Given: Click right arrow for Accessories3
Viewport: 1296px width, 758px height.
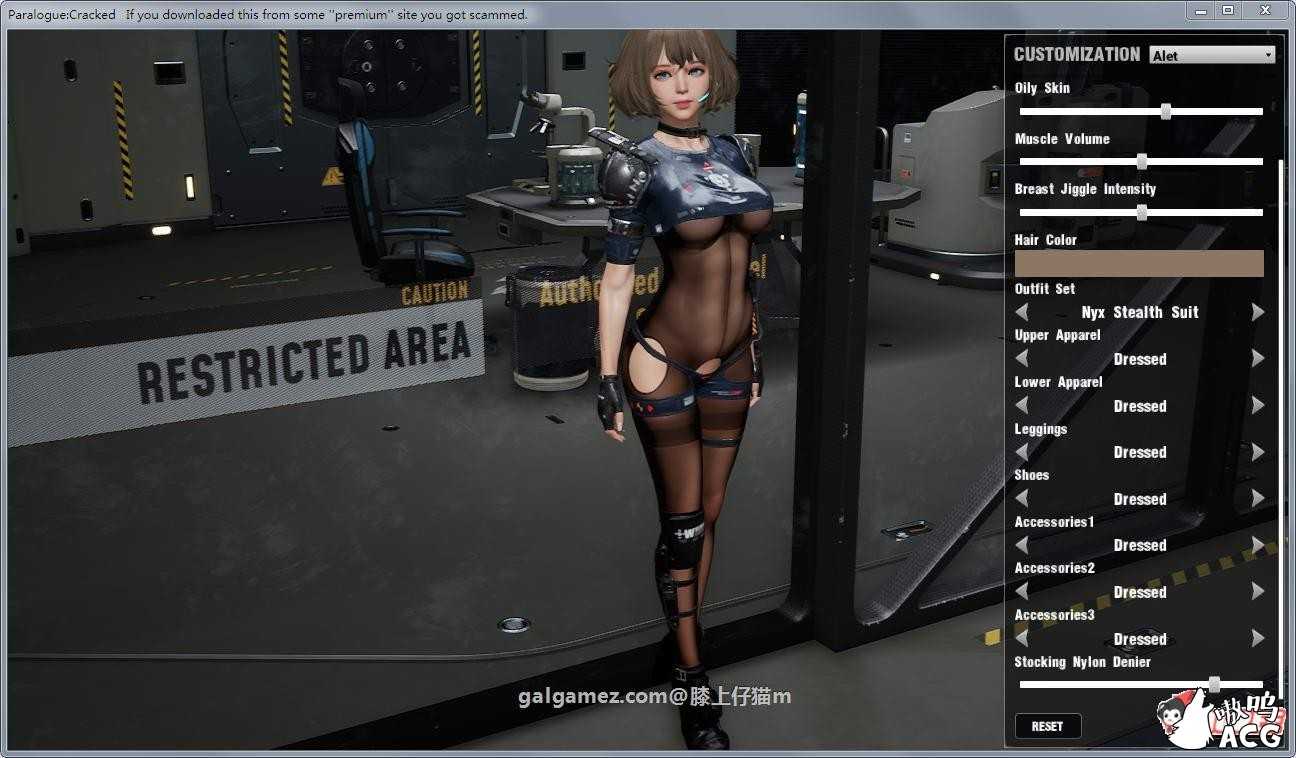Looking at the screenshot, I should pos(1258,638).
